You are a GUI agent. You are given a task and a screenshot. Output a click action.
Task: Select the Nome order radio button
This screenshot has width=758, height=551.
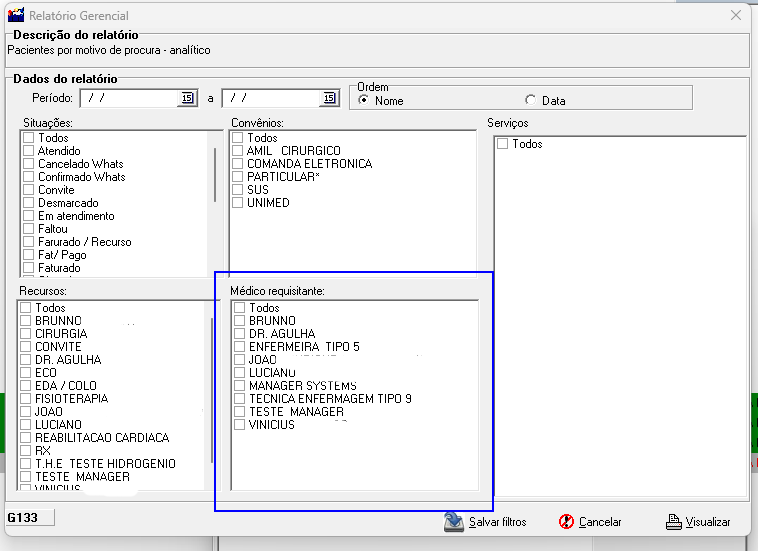(x=364, y=100)
